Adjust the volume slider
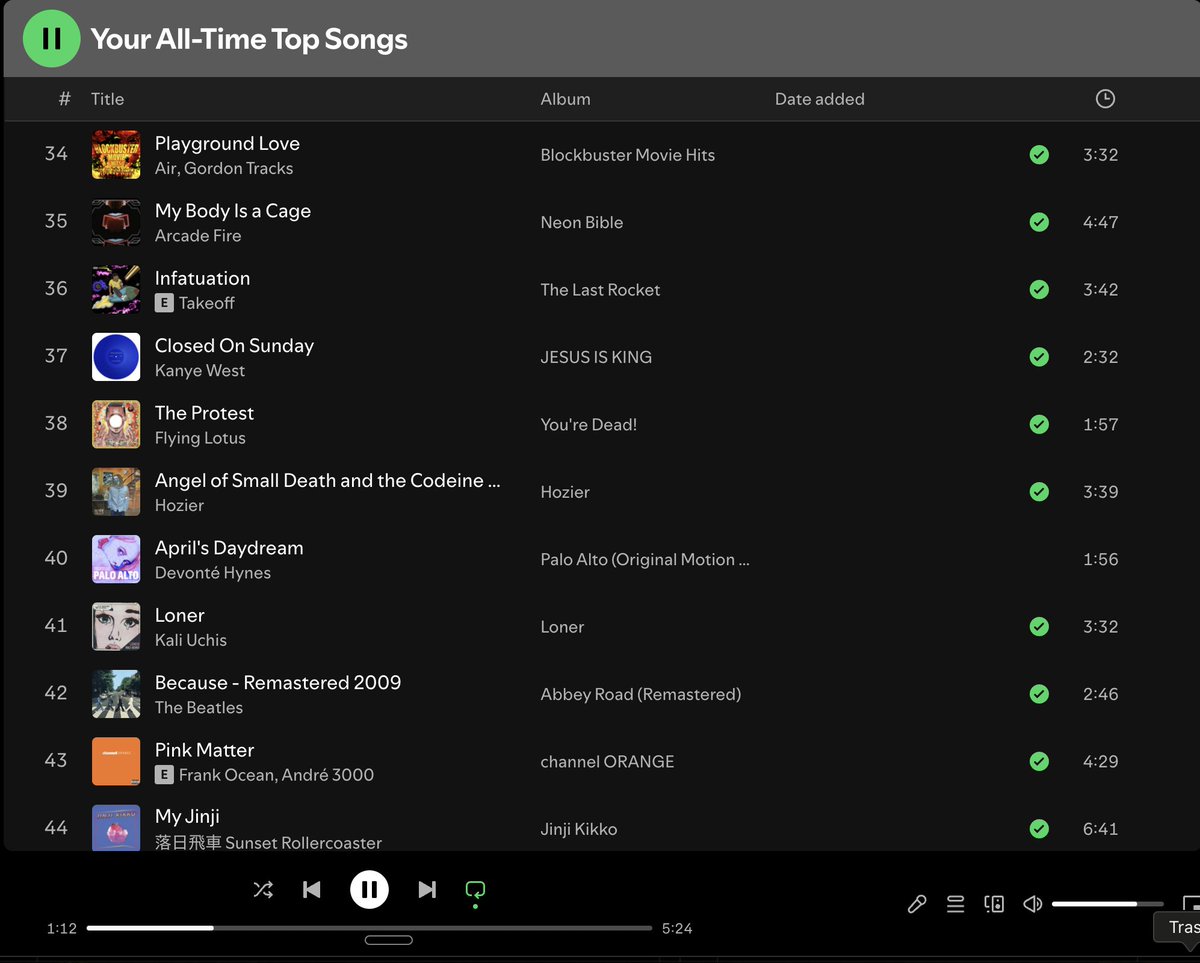Image resolution: width=1200 pixels, height=963 pixels. pos(1108,904)
